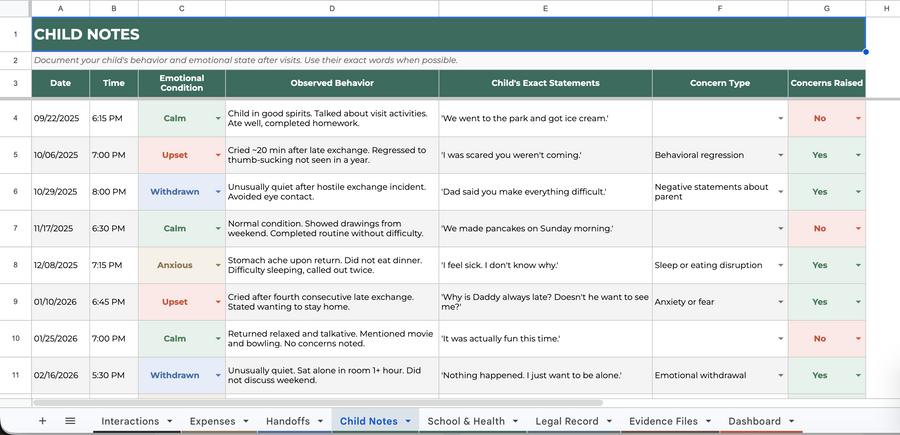Open Anxious dropdown in 12/08/2025 row
Viewport: 900px width, 435px height.
click(218, 265)
